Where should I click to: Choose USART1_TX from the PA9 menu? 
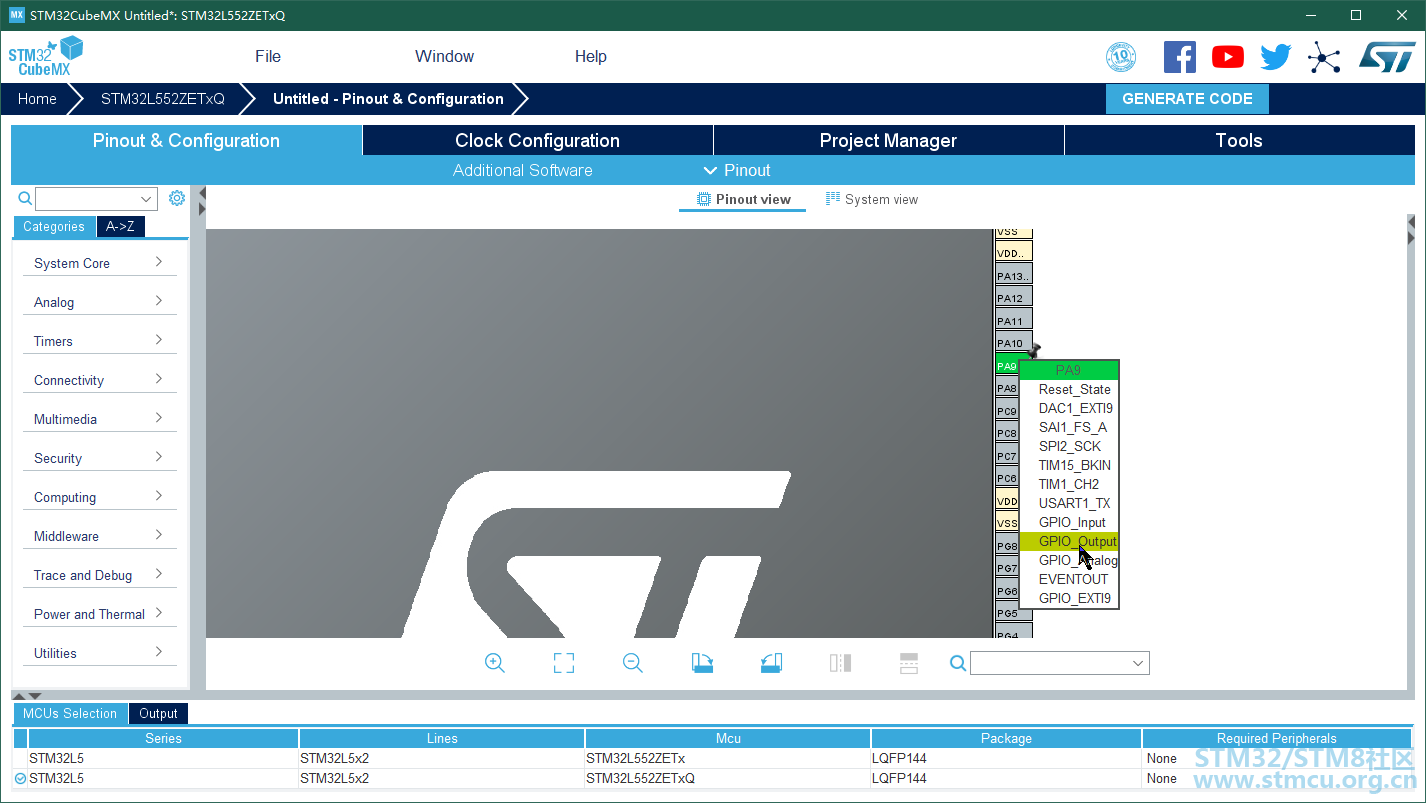pyautogui.click(x=1069, y=503)
